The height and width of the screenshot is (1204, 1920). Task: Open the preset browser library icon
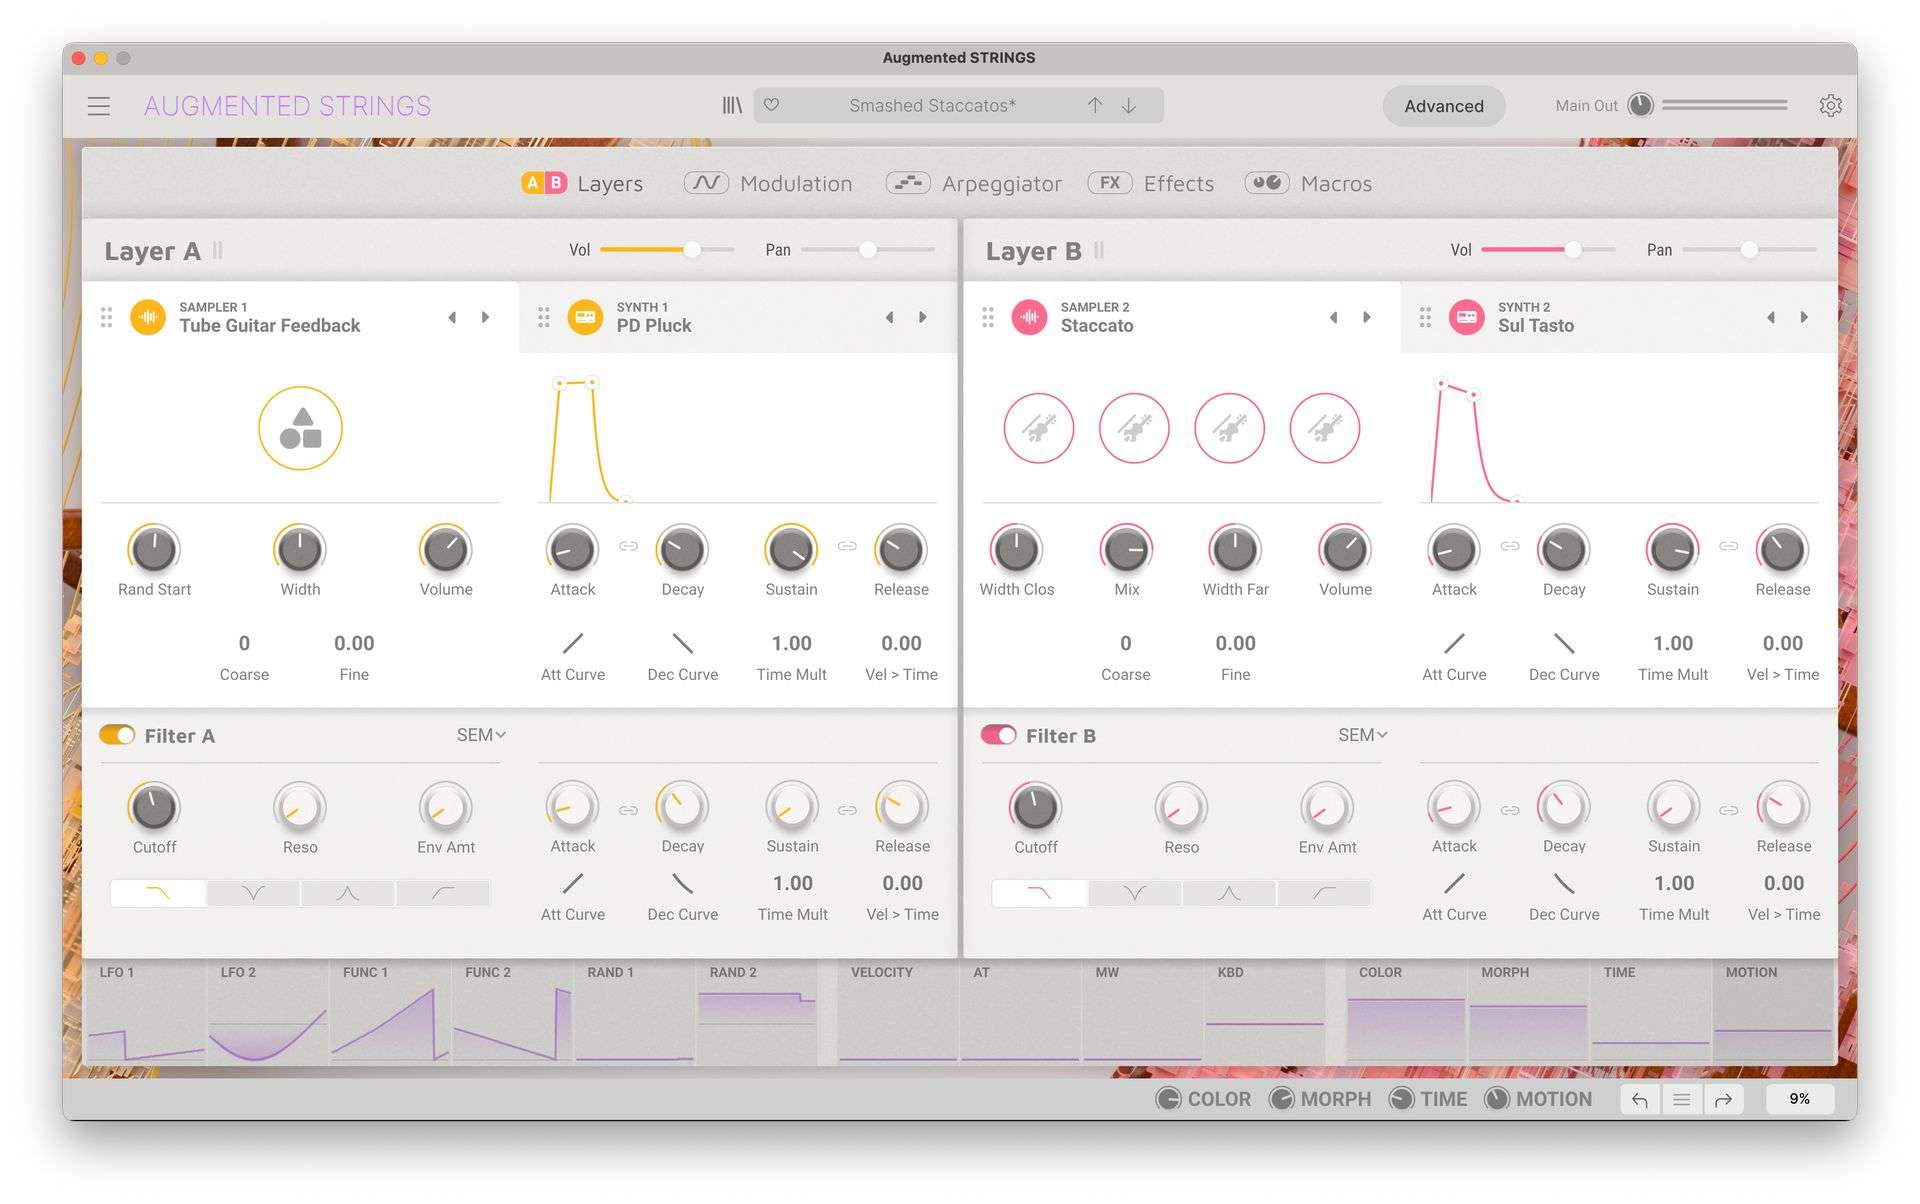tap(732, 105)
